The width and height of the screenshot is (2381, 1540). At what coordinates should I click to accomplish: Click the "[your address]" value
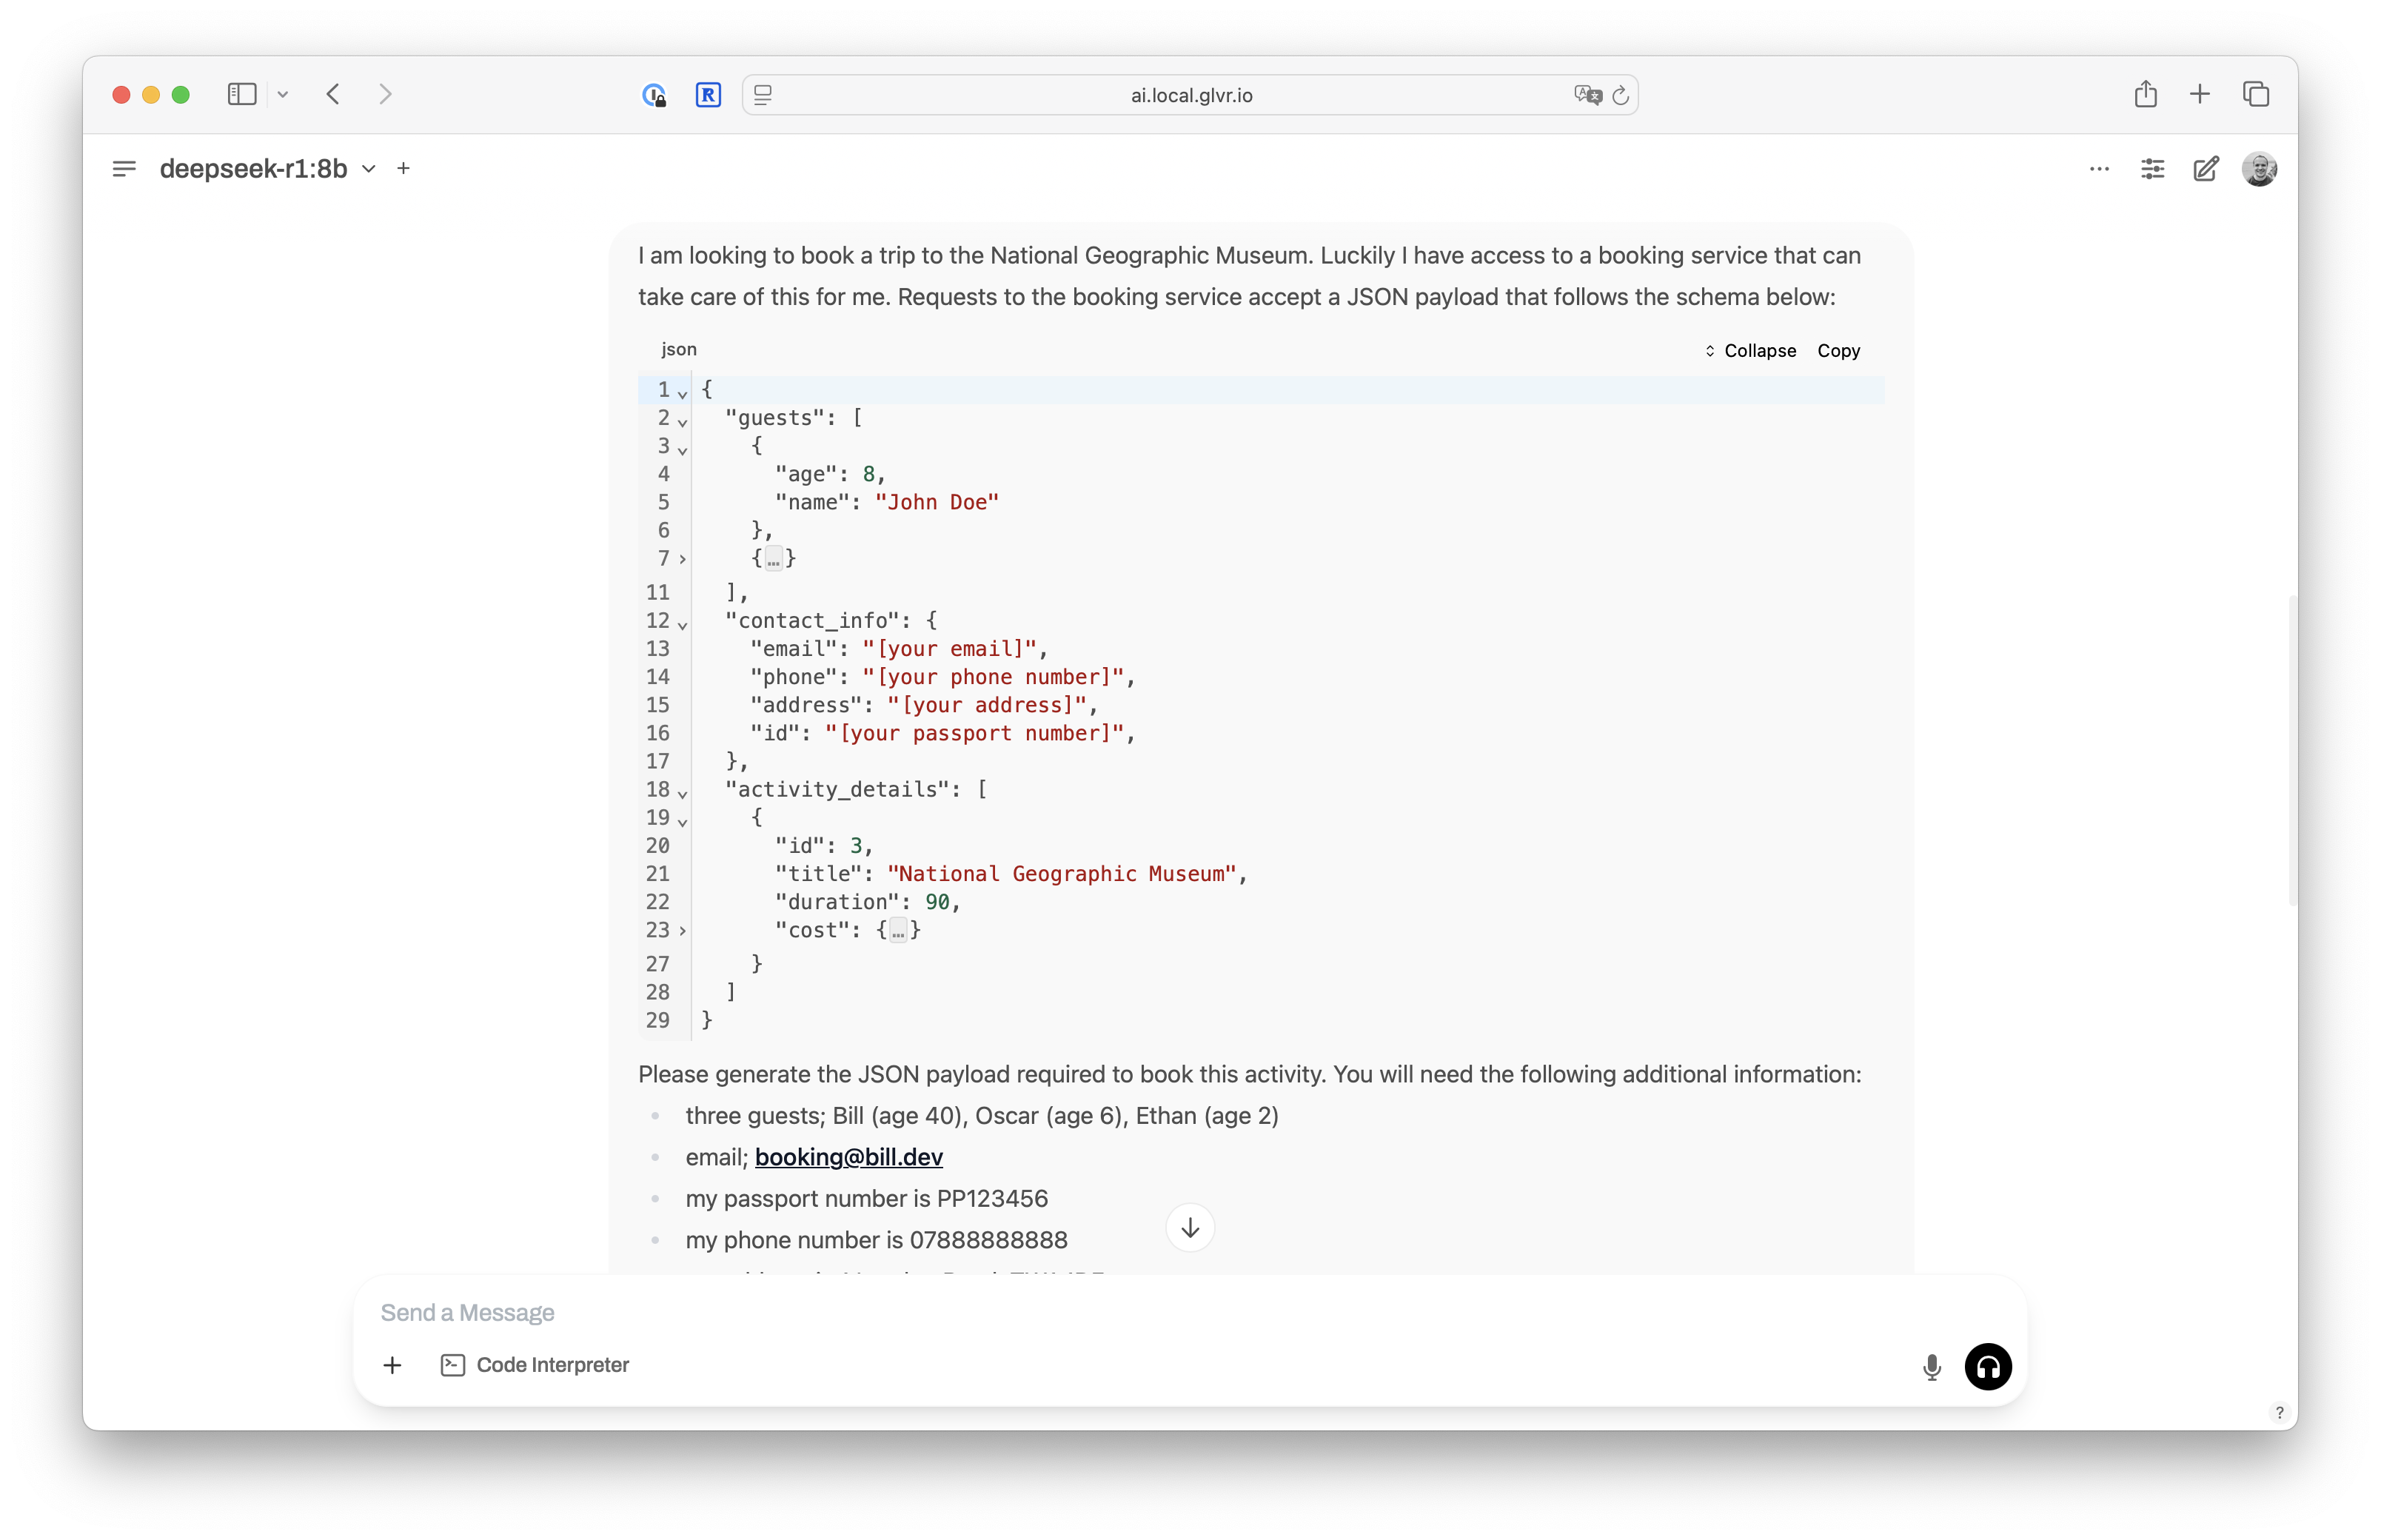(x=987, y=705)
